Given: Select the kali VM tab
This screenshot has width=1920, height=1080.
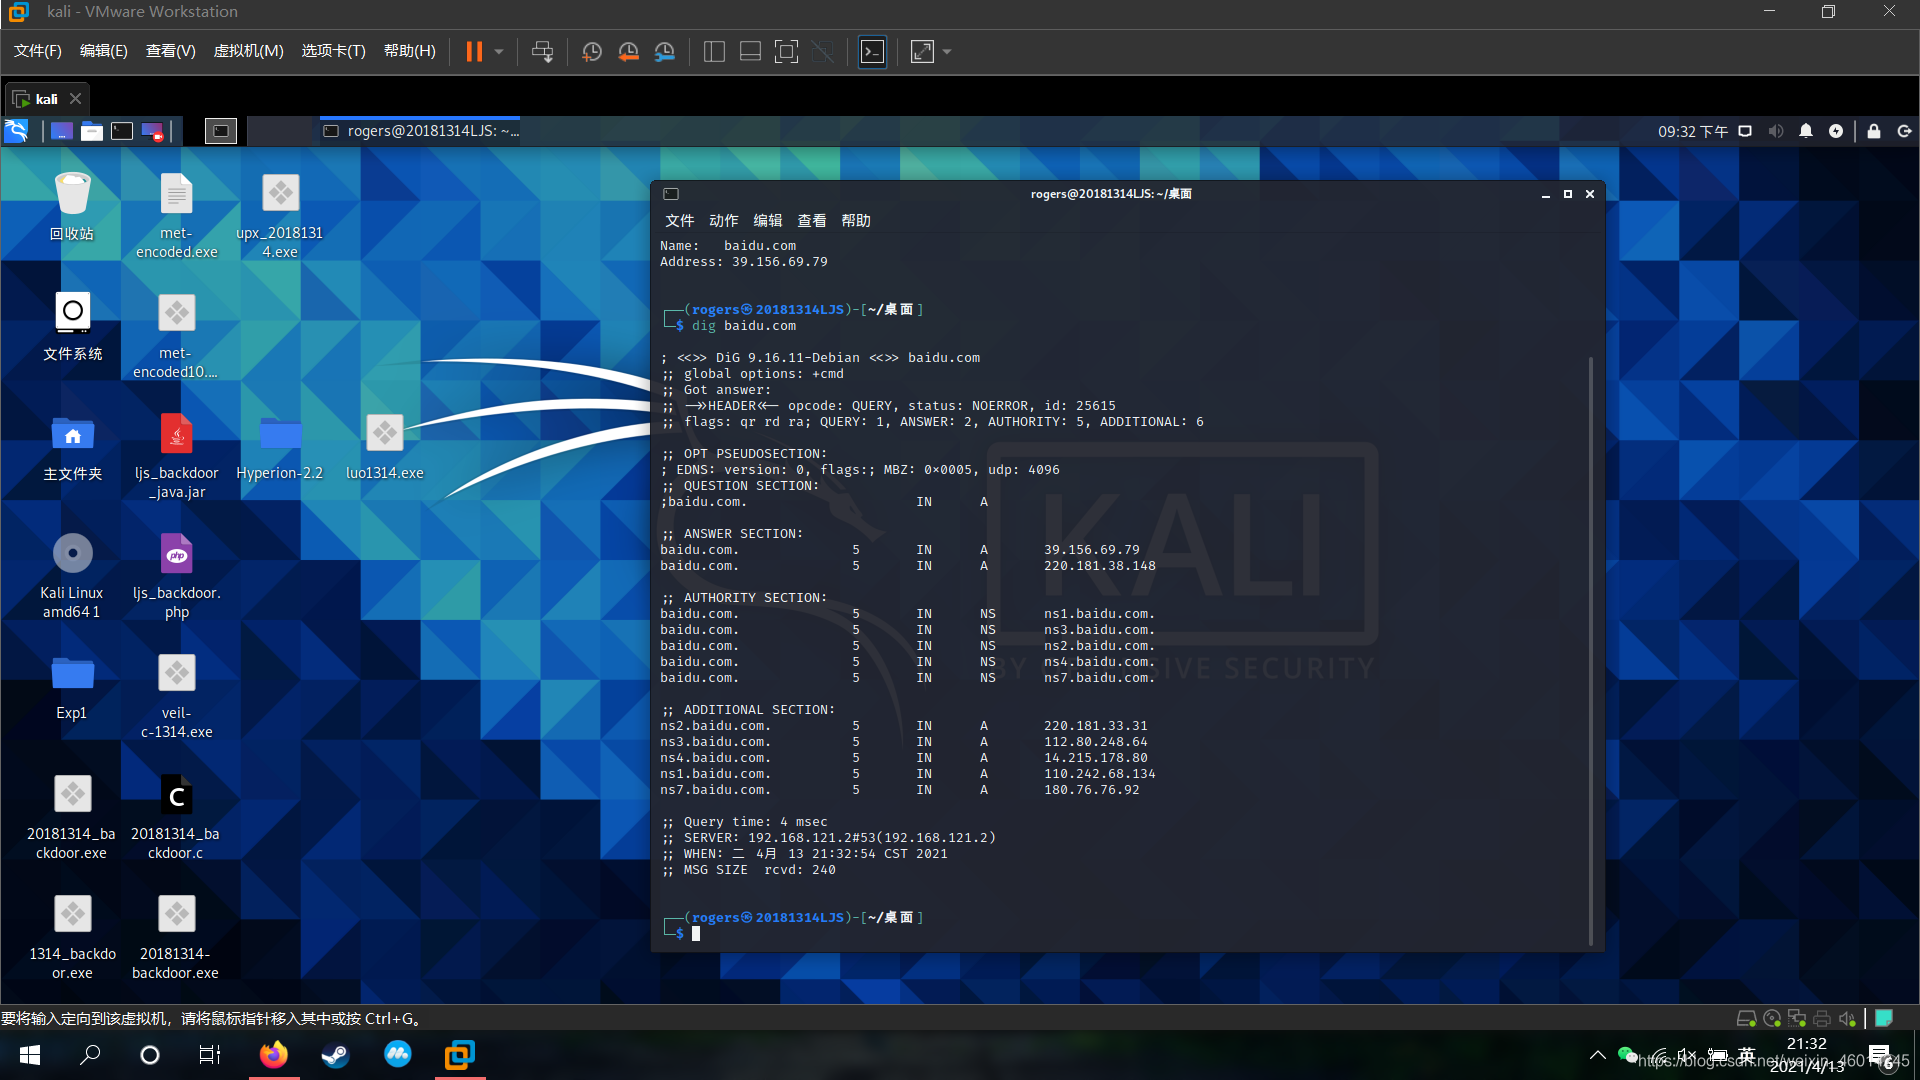Looking at the screenshot, I should click(47, 99).
